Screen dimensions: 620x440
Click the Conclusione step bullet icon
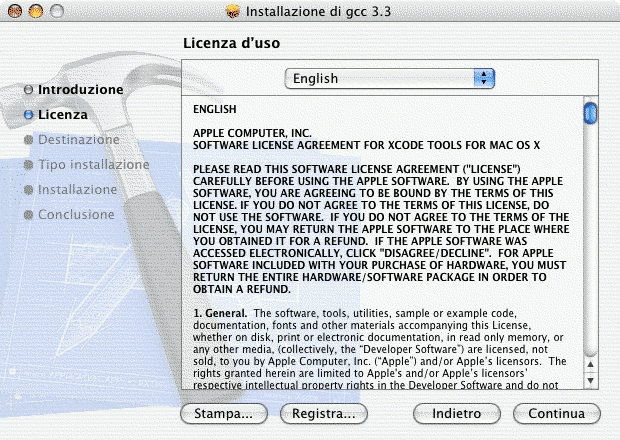point(28,215)
